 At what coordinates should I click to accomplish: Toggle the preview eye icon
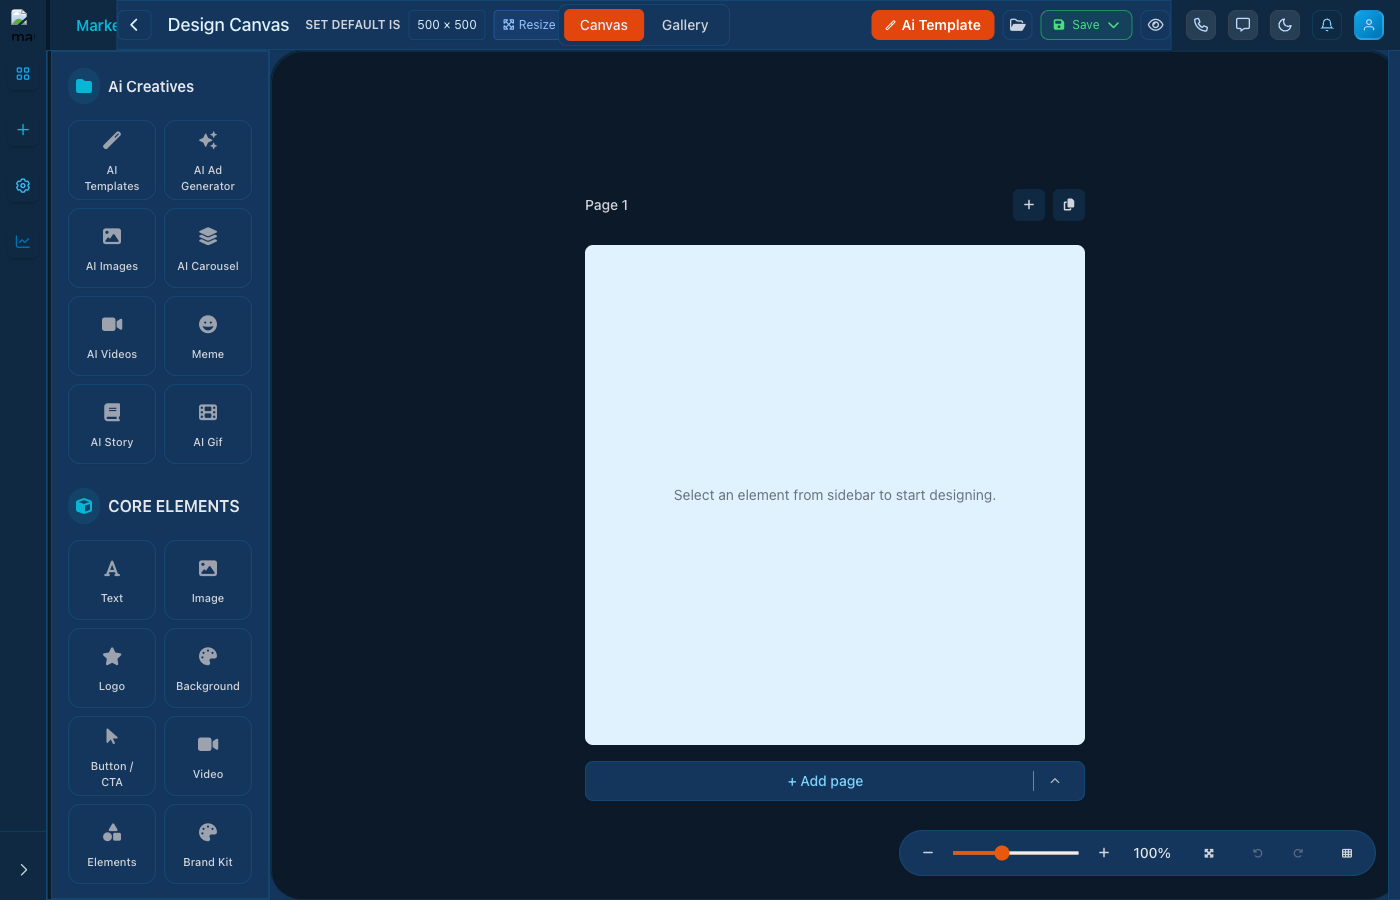click(1155, 25)
